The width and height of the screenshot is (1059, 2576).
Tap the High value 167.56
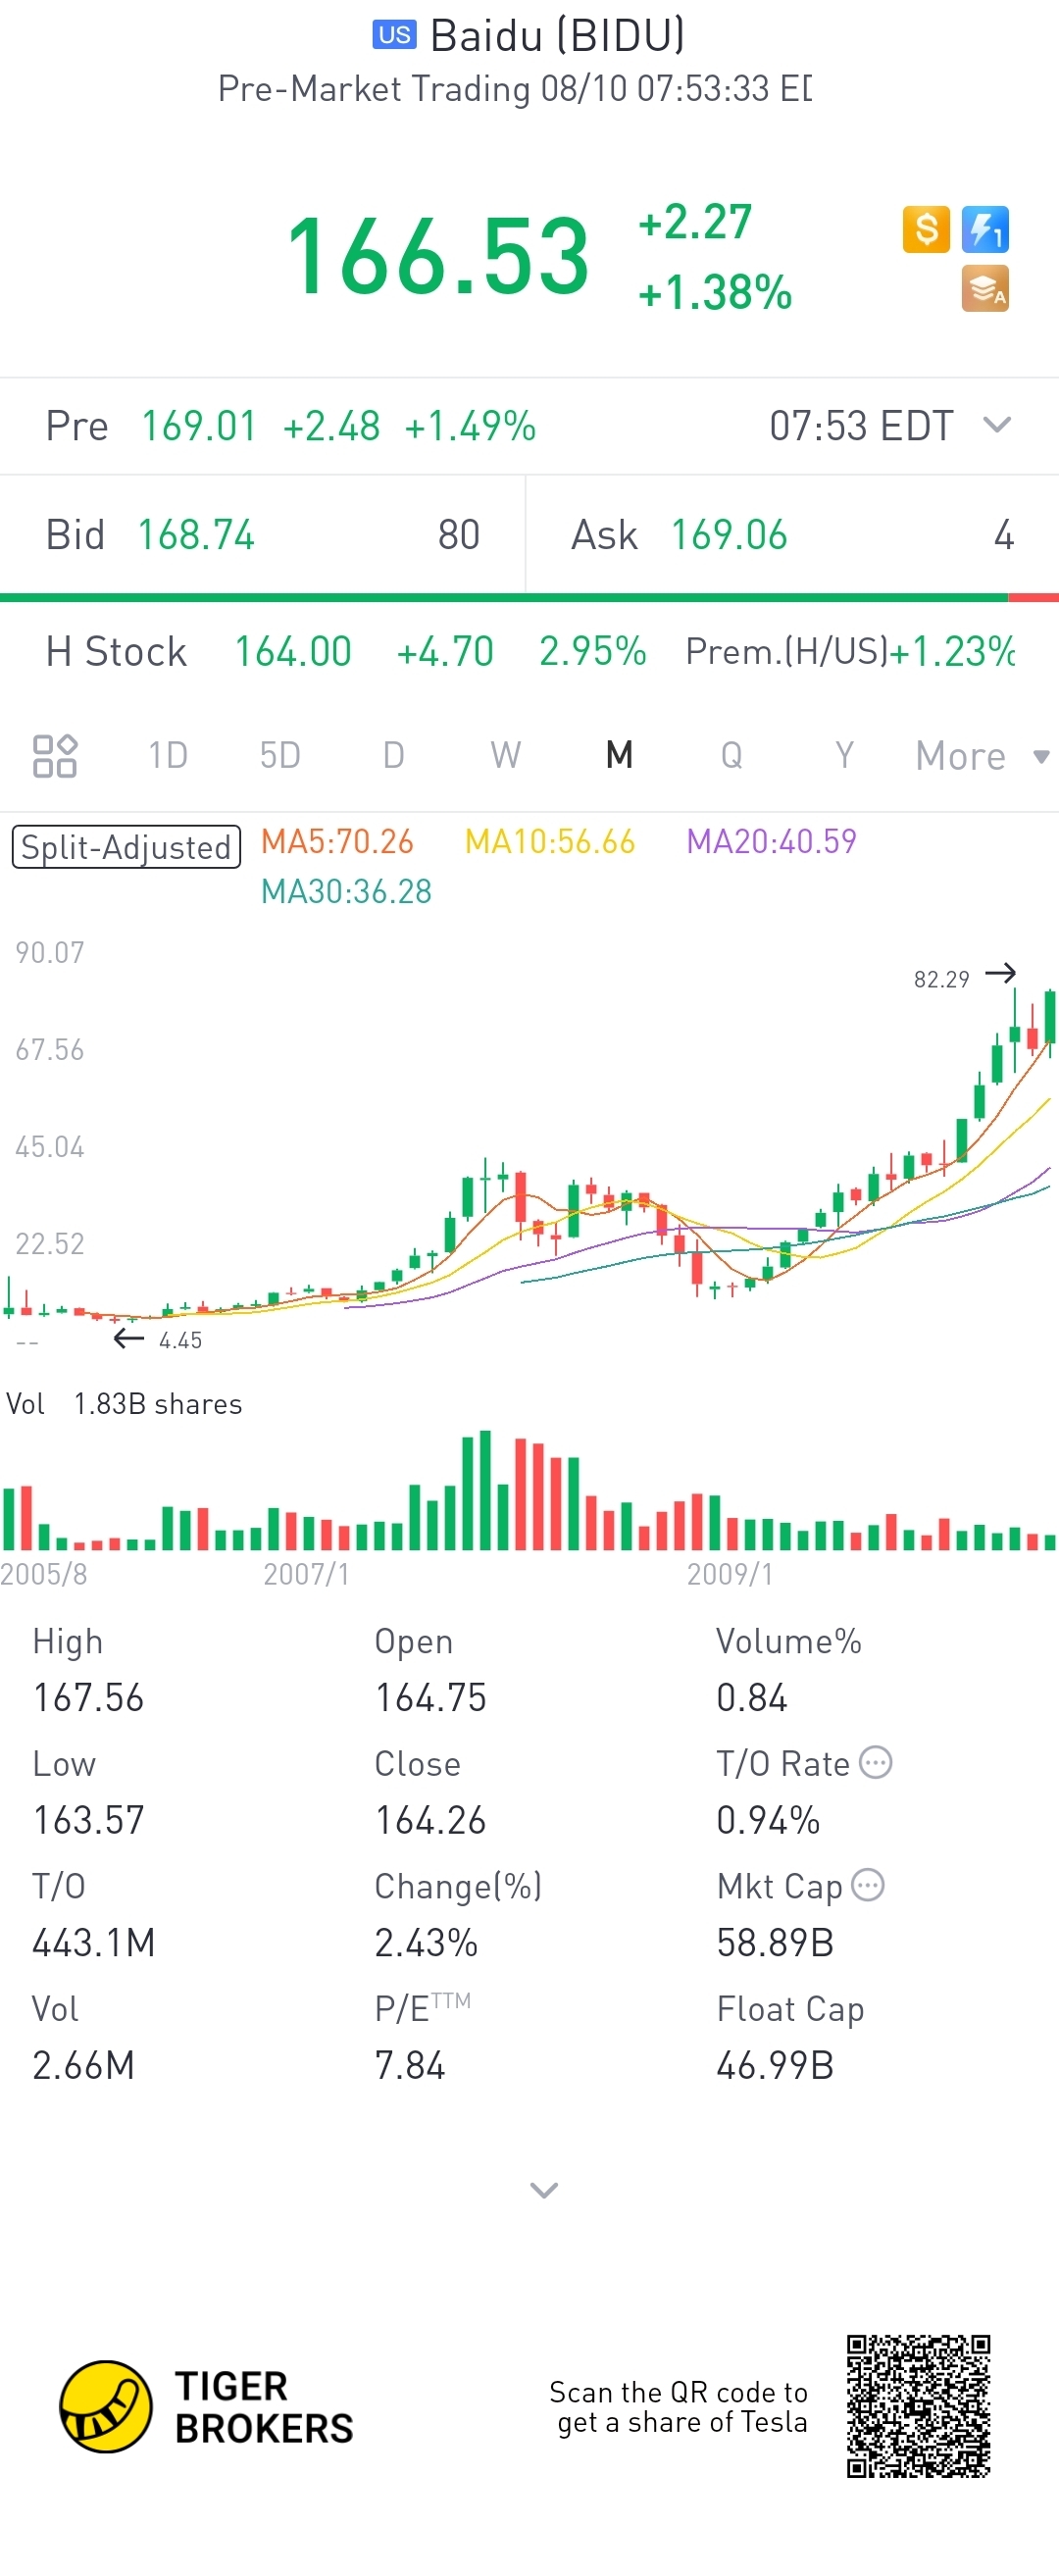(88, 1698)
